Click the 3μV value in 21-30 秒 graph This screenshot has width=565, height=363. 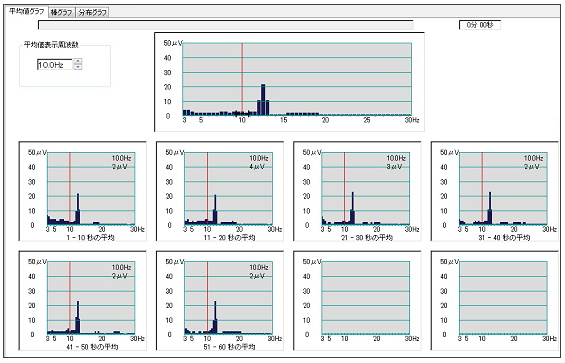click(x=394, y=167)
